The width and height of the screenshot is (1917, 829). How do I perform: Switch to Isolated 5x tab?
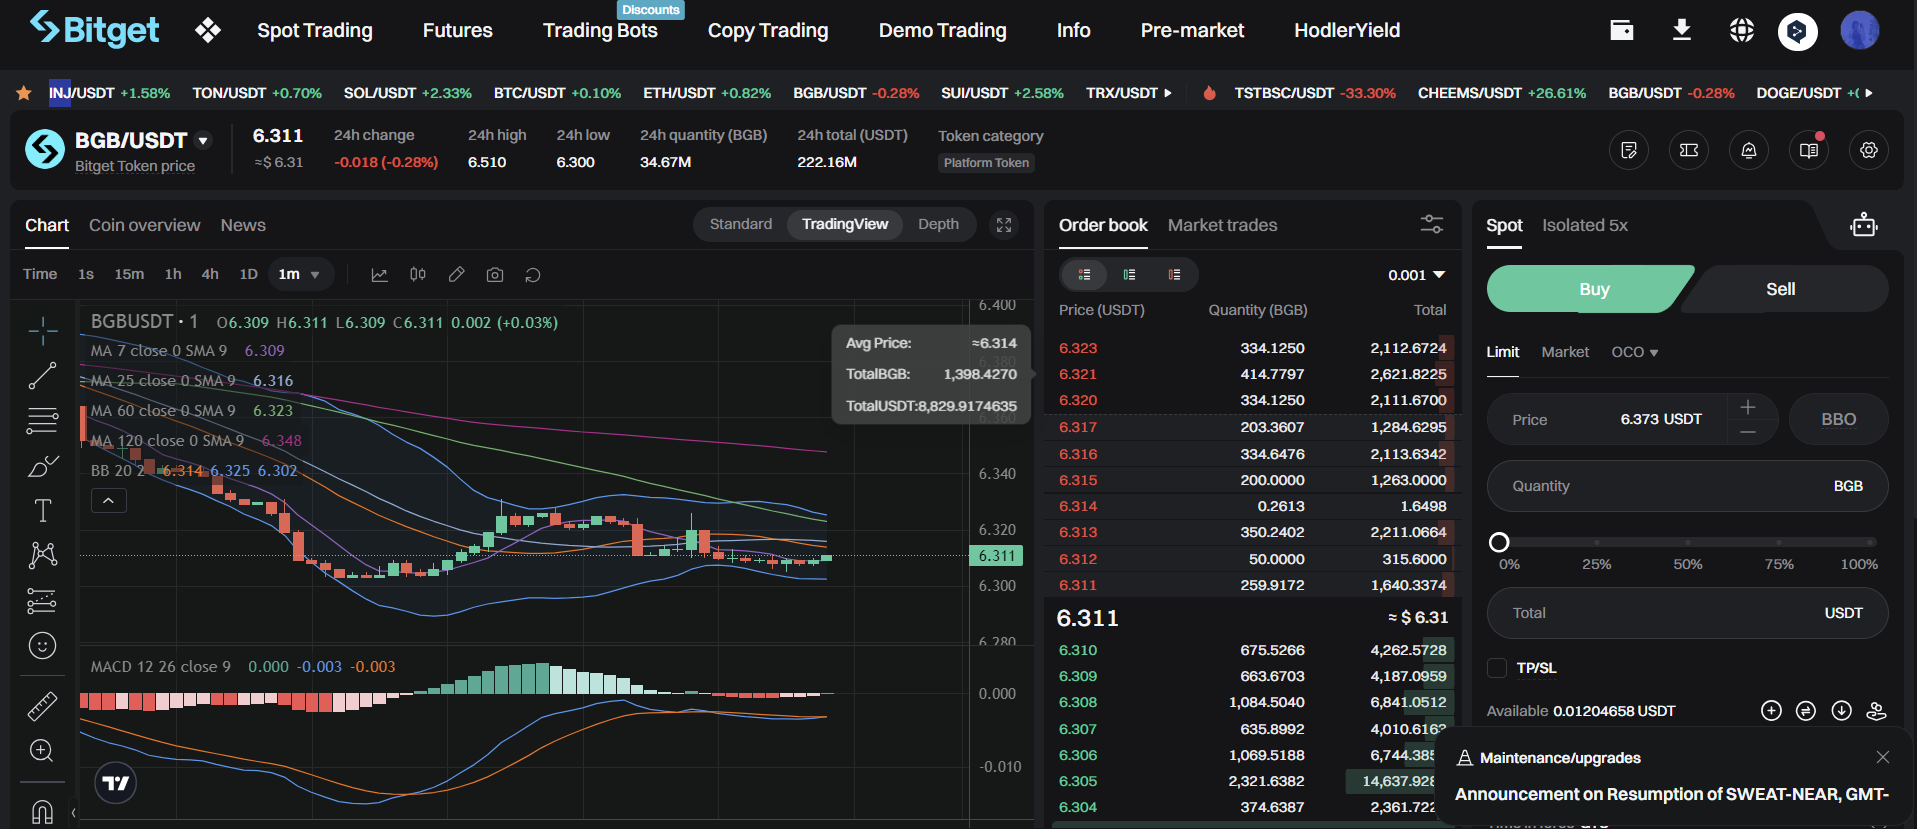point(1585,225)
